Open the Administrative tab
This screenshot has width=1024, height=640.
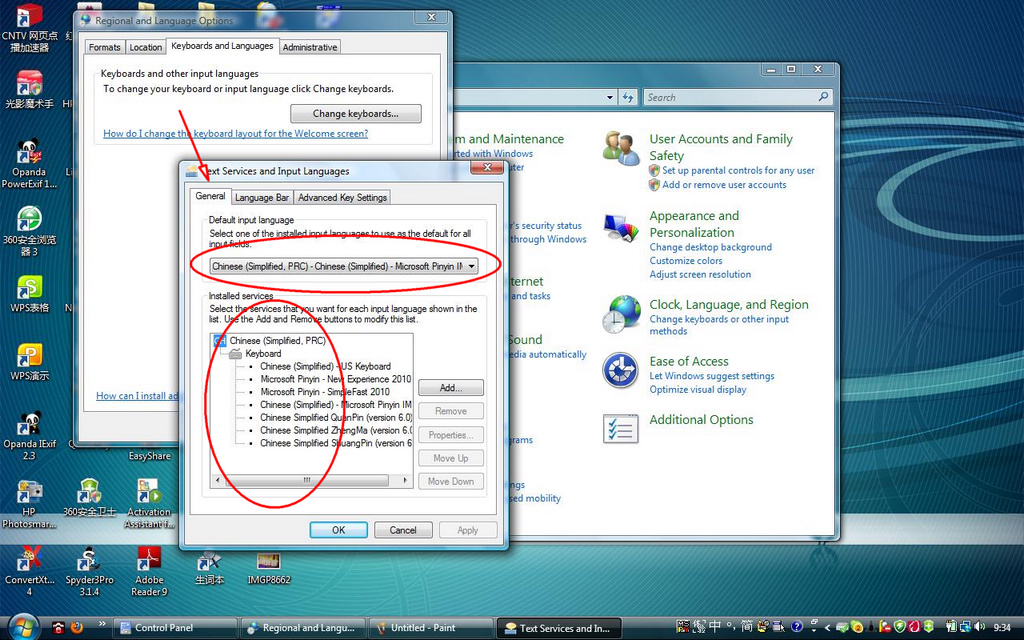click(x=310, y=47)
